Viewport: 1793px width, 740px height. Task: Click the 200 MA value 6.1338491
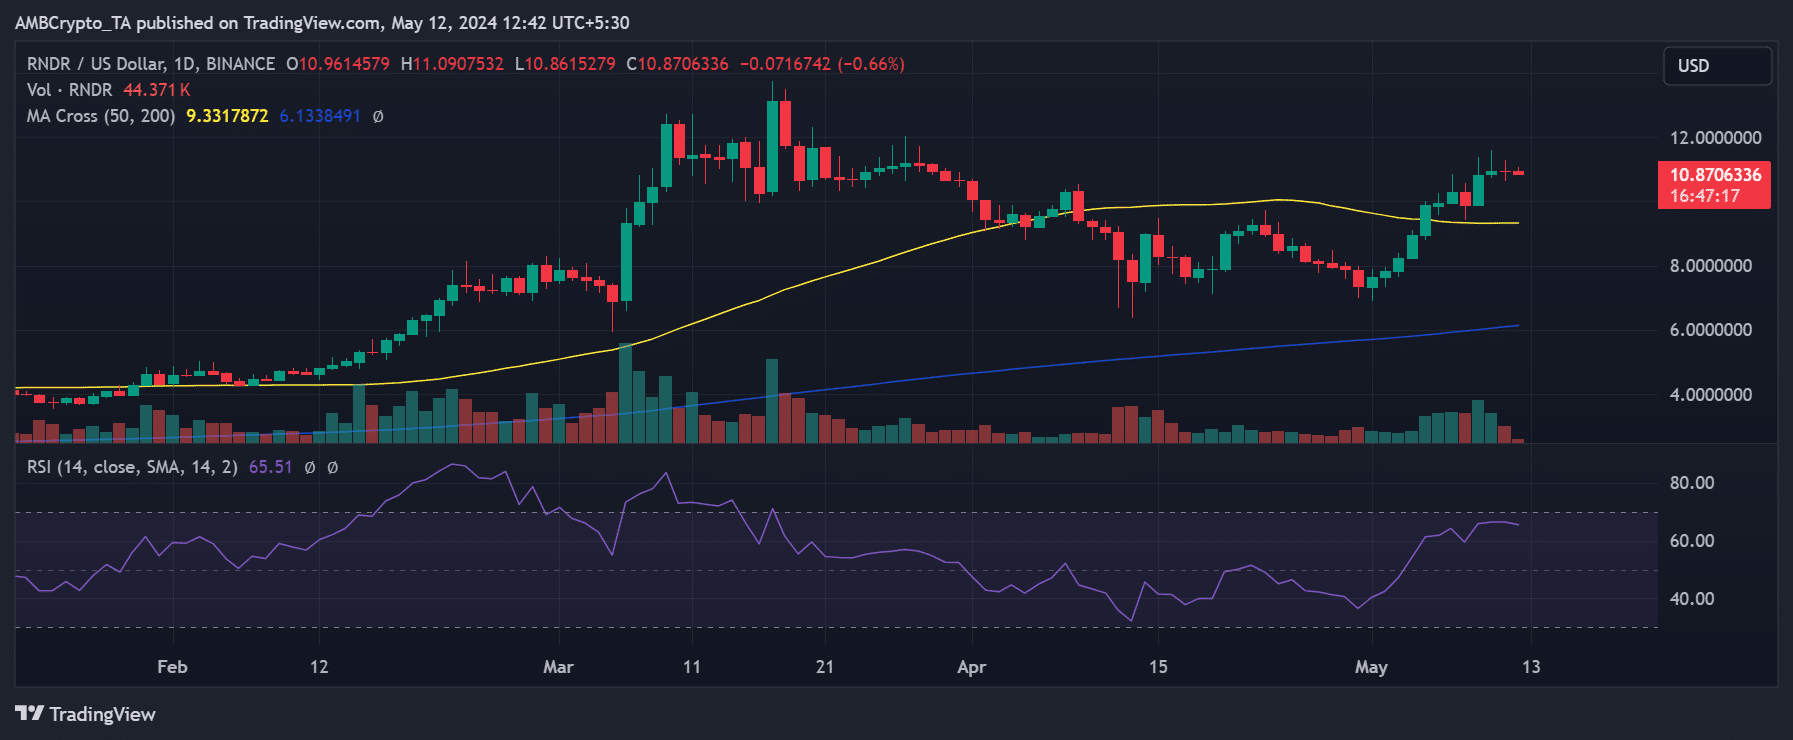click(320, 116)
